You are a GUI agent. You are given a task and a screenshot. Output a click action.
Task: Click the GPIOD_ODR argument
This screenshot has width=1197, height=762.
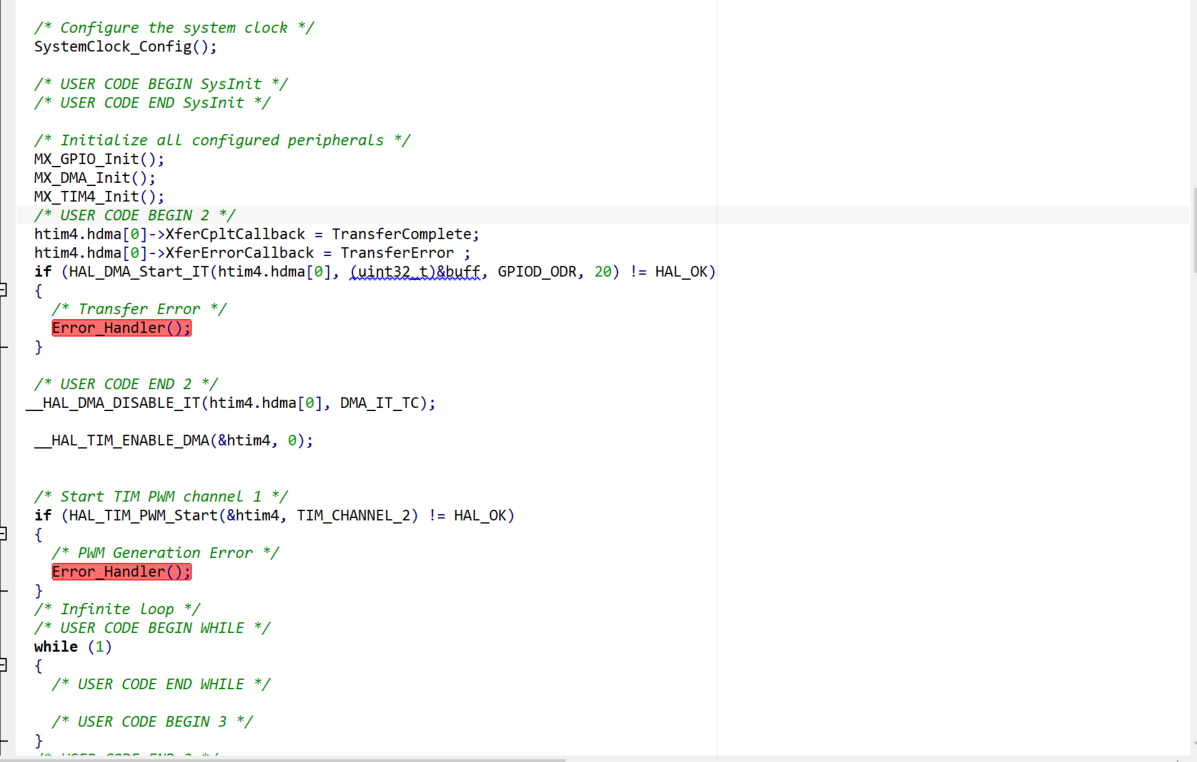coord(537,272)
